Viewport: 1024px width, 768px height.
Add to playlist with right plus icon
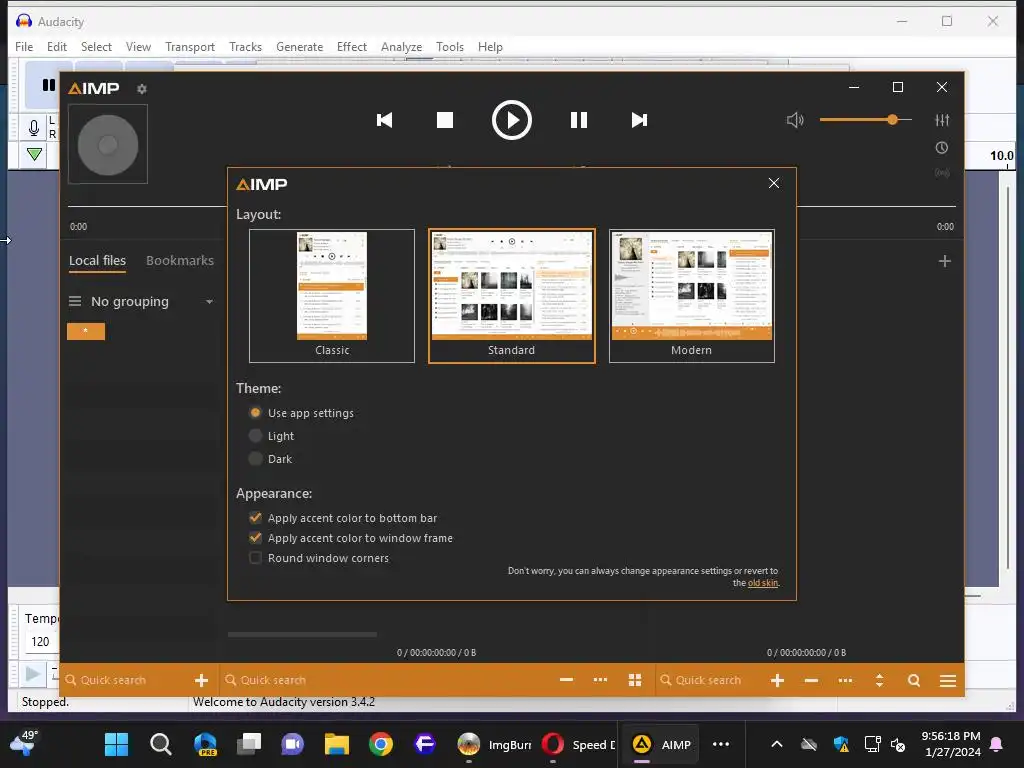(x=777, y=680)
